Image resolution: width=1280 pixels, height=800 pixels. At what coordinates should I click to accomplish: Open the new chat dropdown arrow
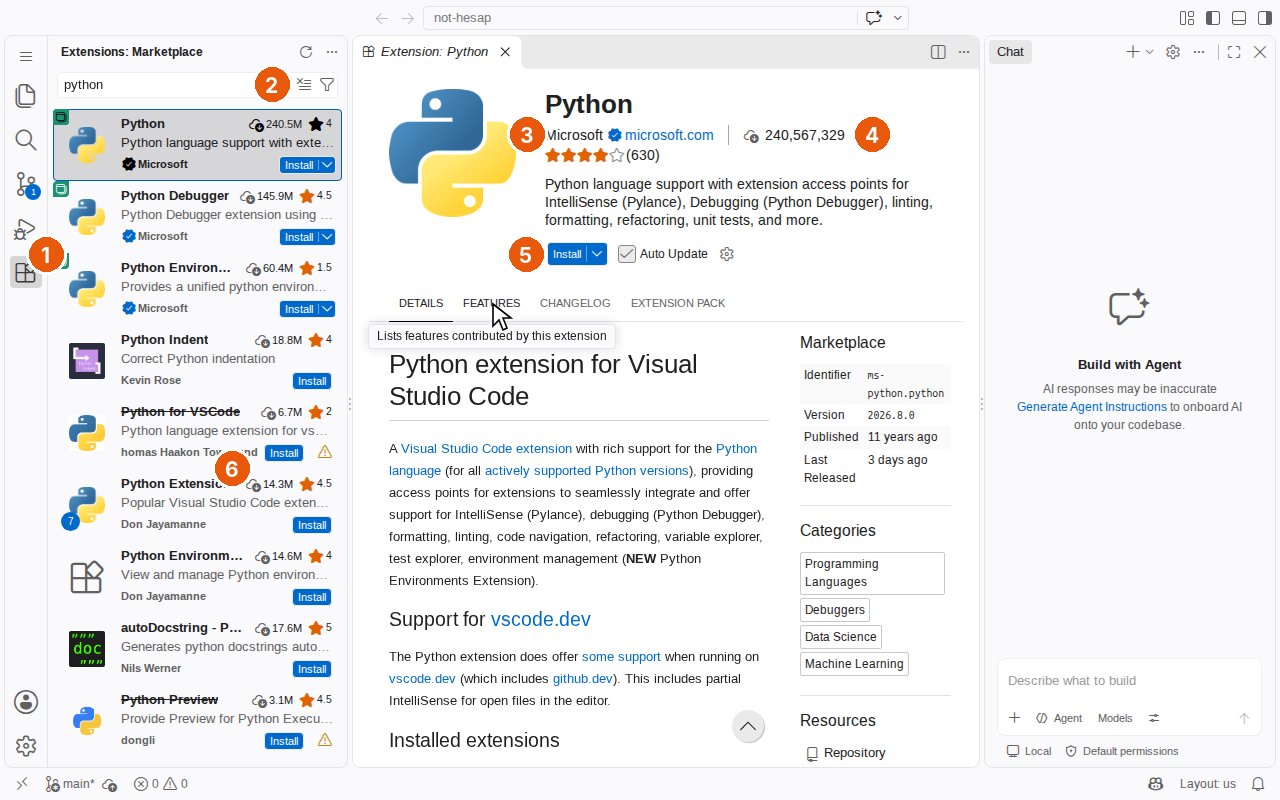[x=1149, y=52]
